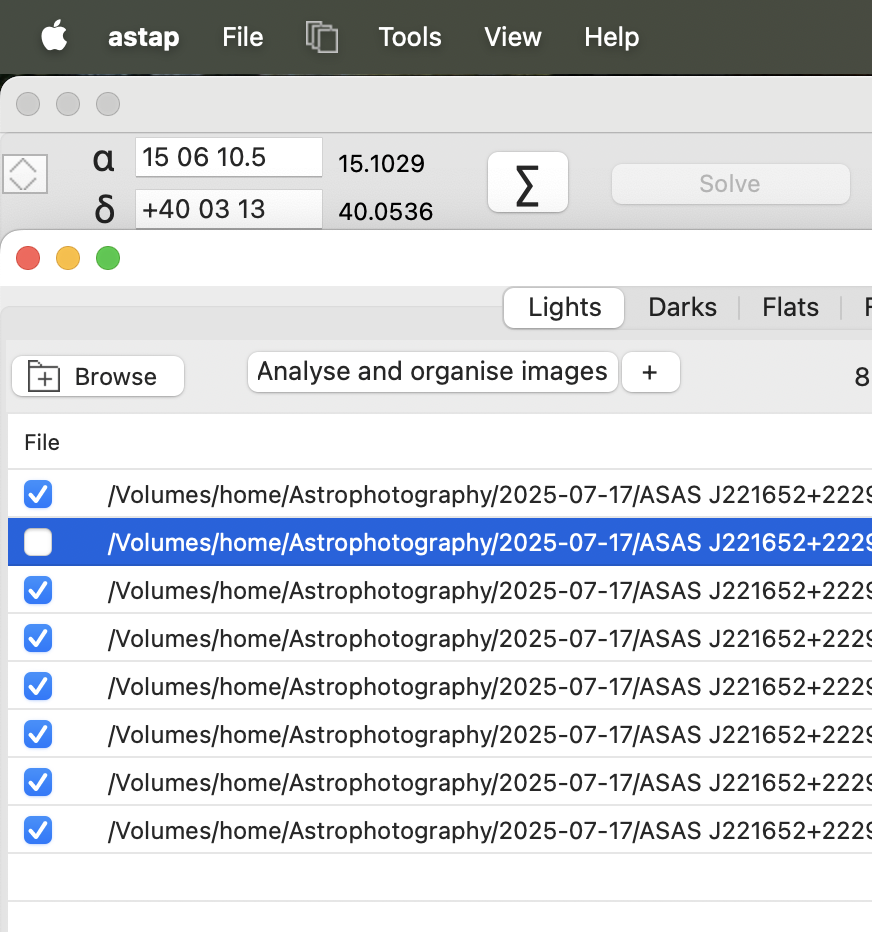Click the delta declination field
This screenshot has width=872, height=932.
pos(229,209)
